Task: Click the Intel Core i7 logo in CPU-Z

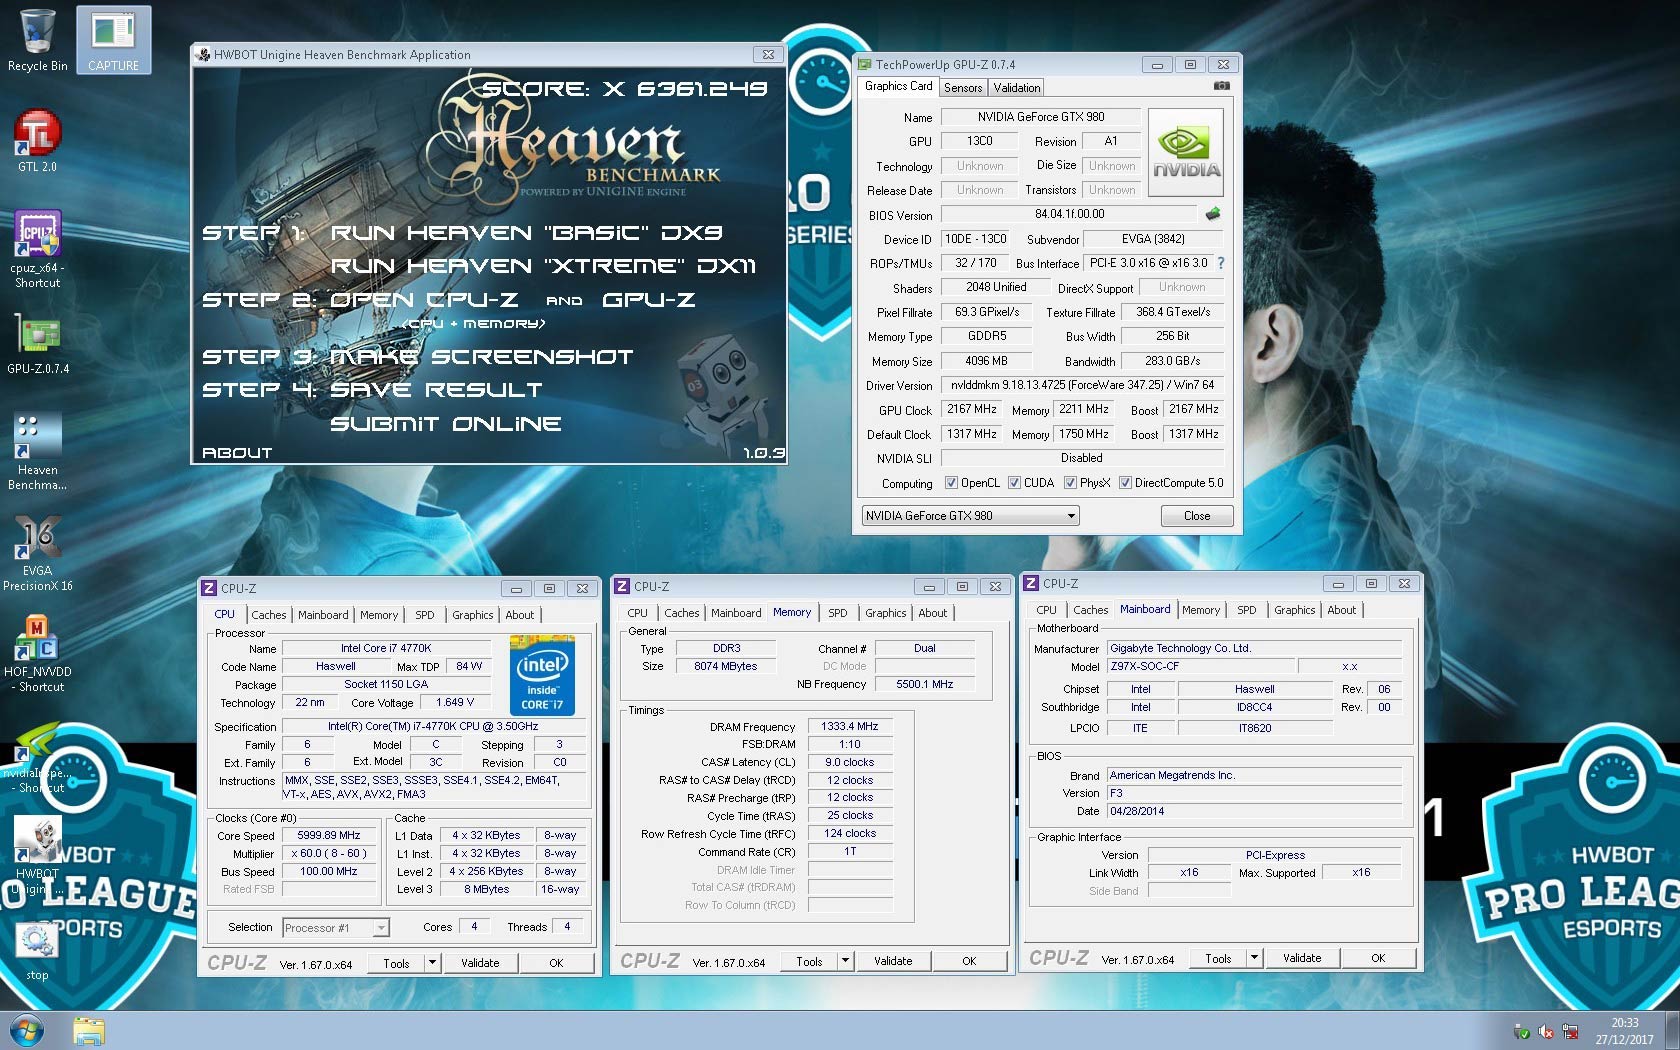Action: [x=542, y=675]
